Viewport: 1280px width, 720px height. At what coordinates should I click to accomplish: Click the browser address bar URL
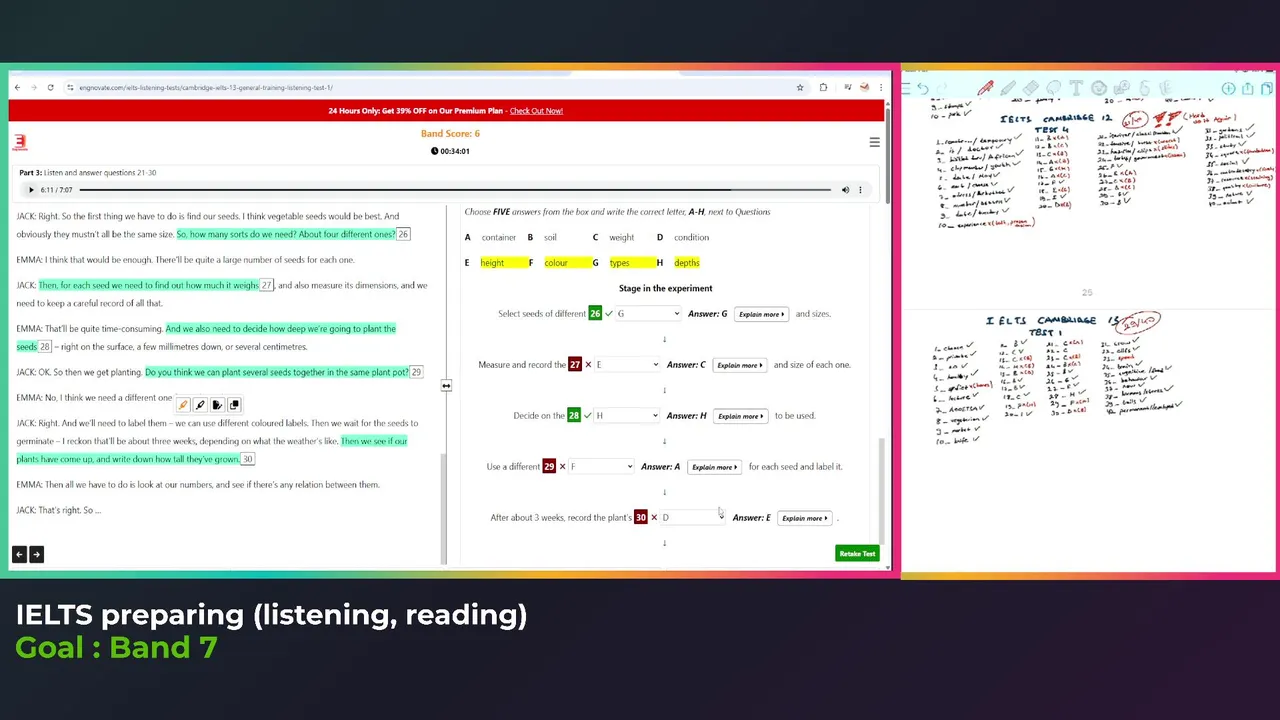(x=206, y=87)
